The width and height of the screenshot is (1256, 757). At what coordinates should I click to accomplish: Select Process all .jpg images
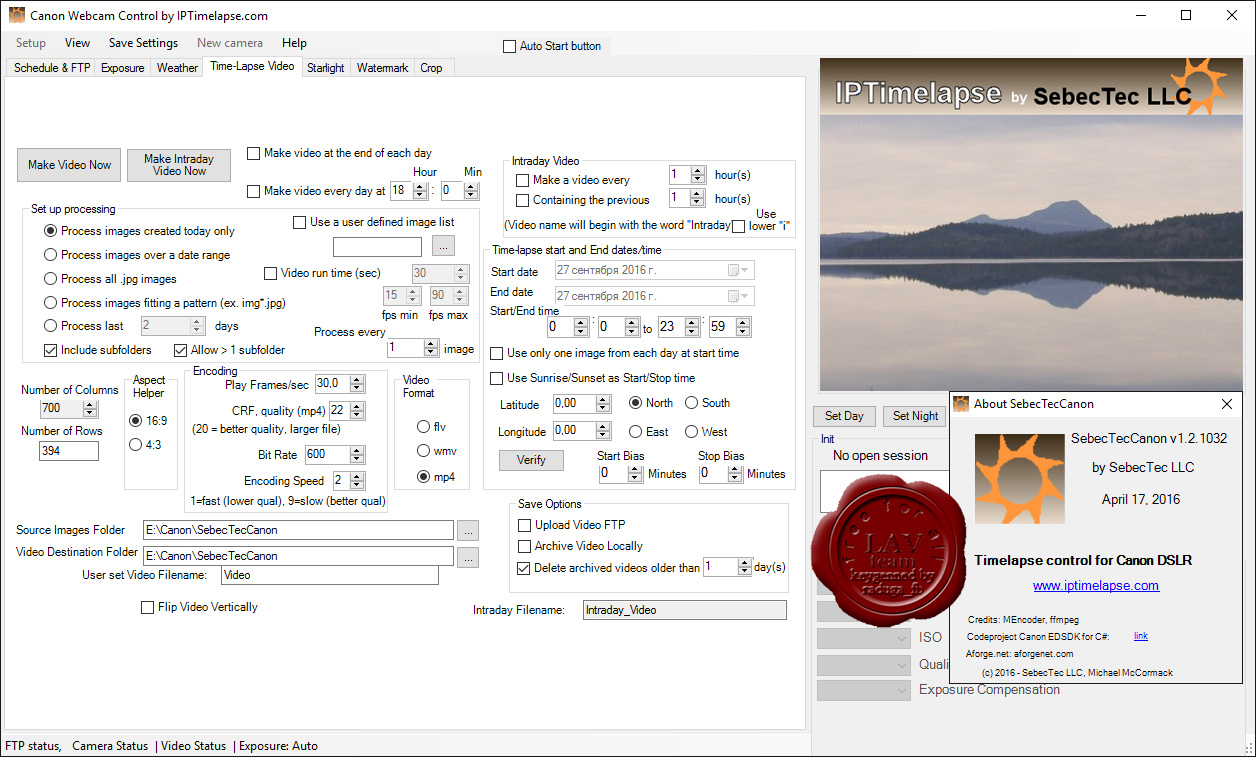[x=51, y=279]
